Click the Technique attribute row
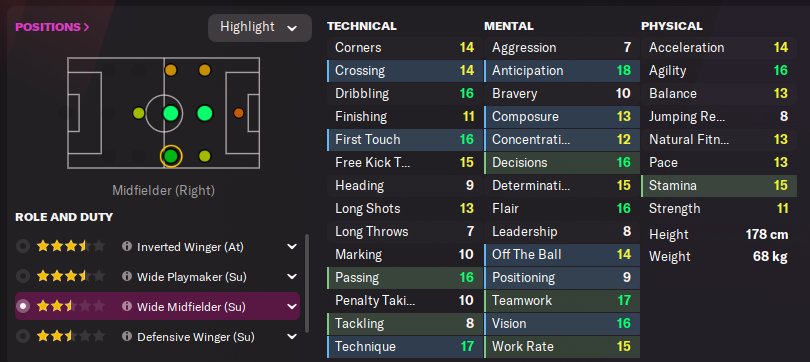 coord(404,347)
